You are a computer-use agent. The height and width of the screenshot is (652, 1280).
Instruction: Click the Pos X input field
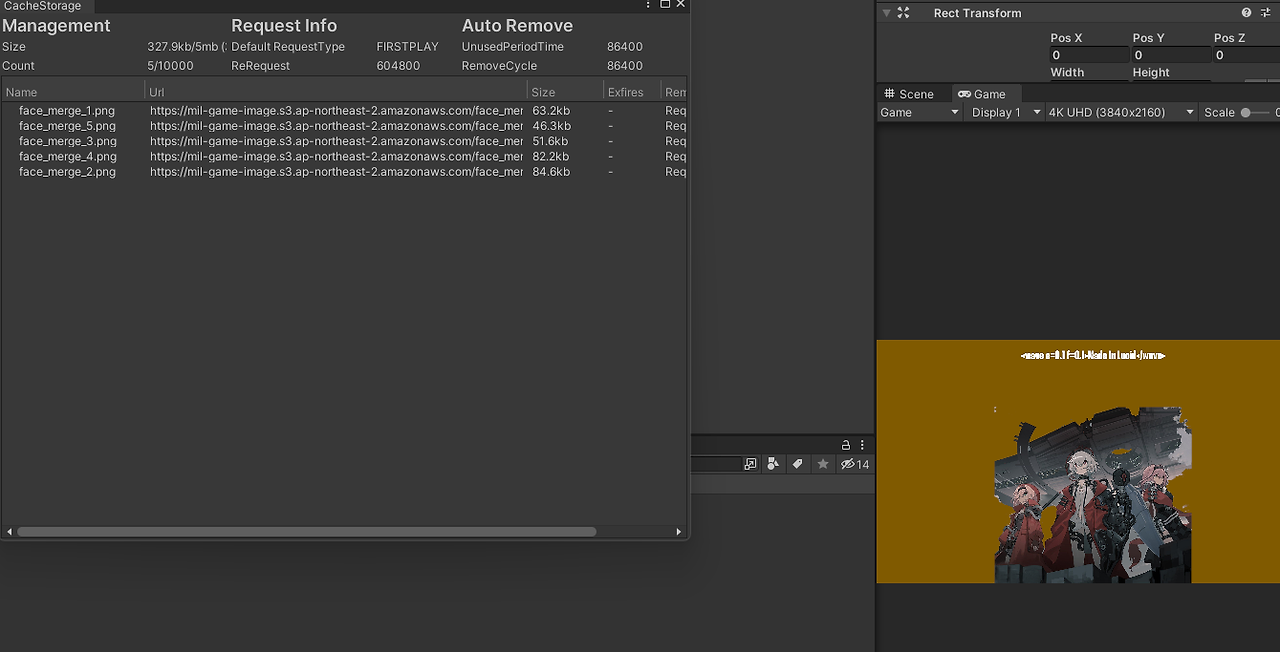click(1088, 55)
